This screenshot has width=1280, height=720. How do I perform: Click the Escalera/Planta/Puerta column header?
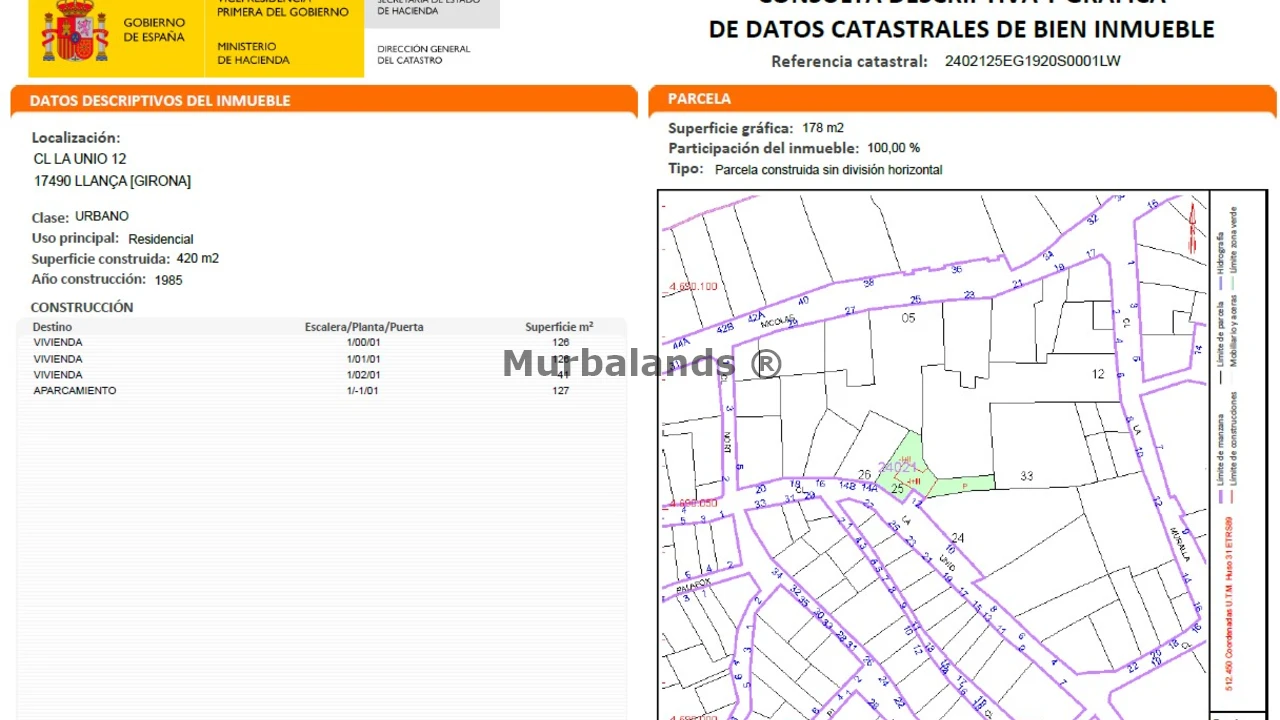tap(363, 327)
